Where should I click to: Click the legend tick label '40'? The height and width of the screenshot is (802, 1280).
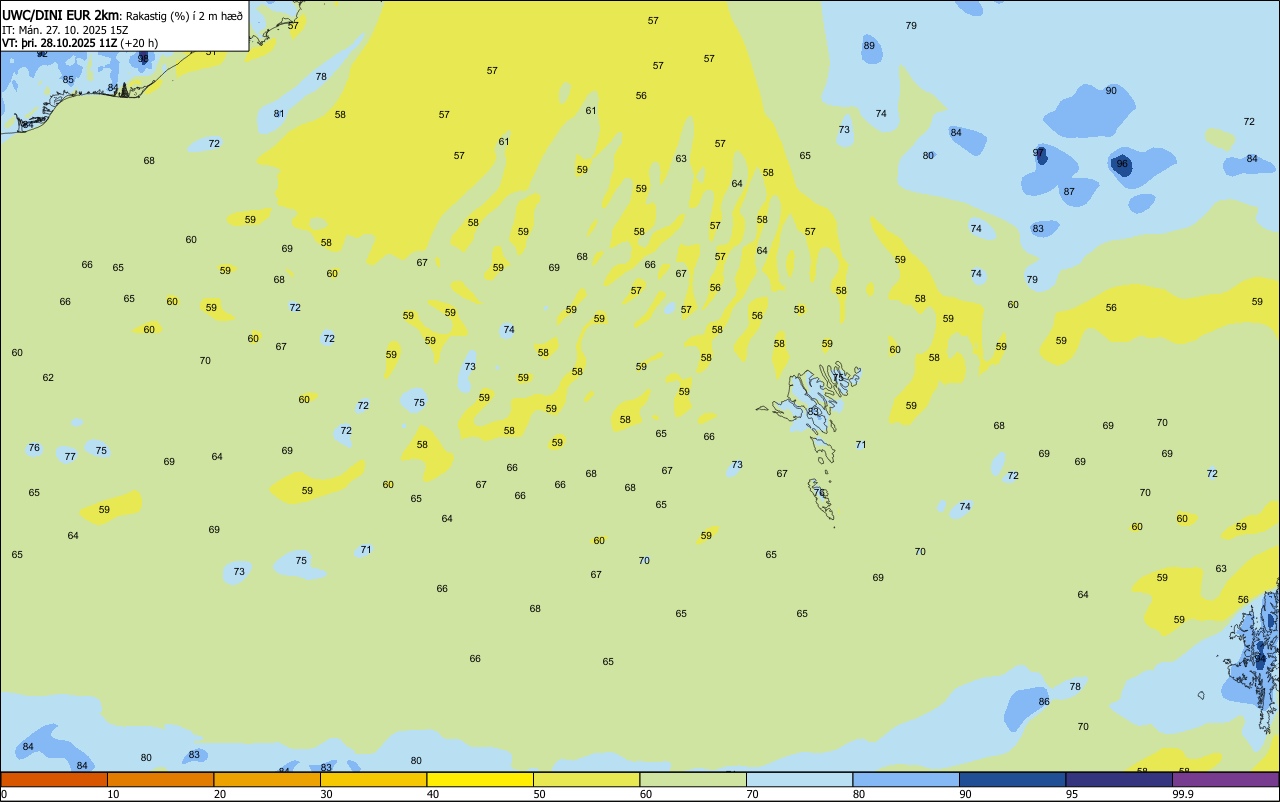pyautogui.click(x=433, y=794)
